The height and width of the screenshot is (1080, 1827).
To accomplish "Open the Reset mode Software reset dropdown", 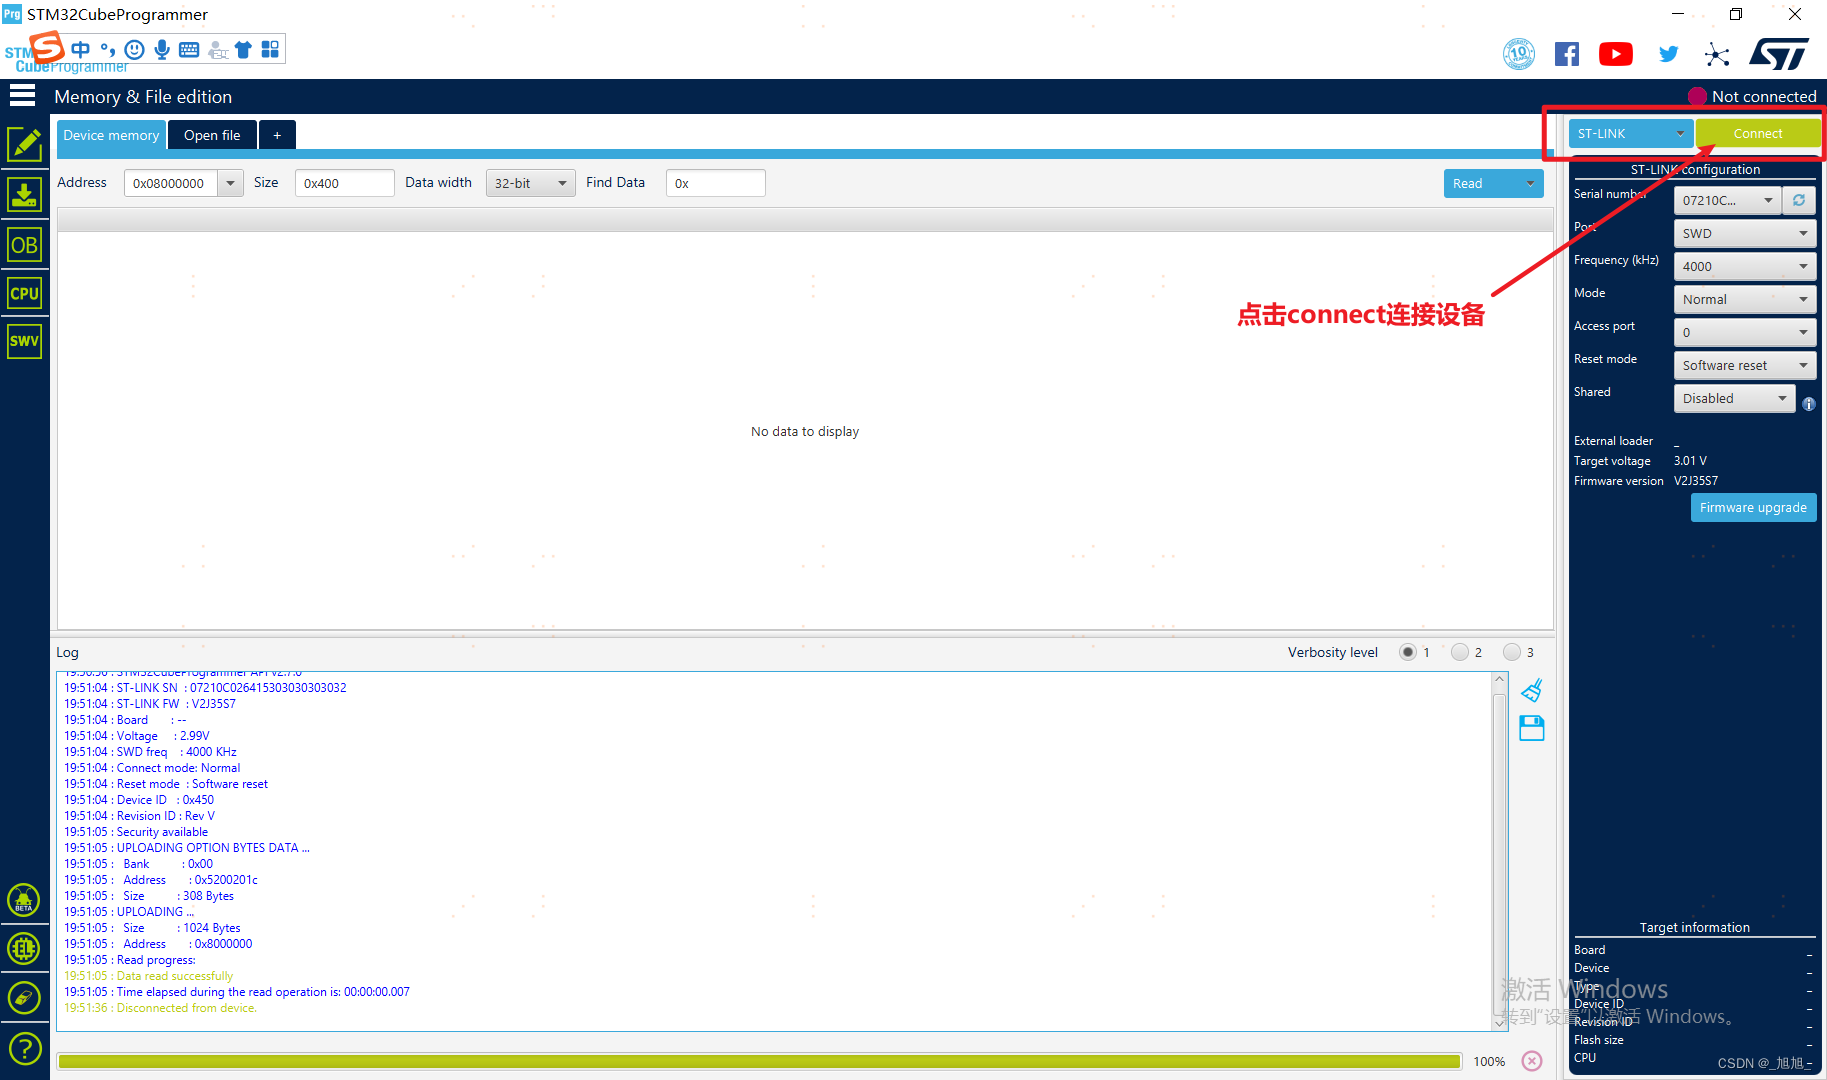I will click(1745, 365).
